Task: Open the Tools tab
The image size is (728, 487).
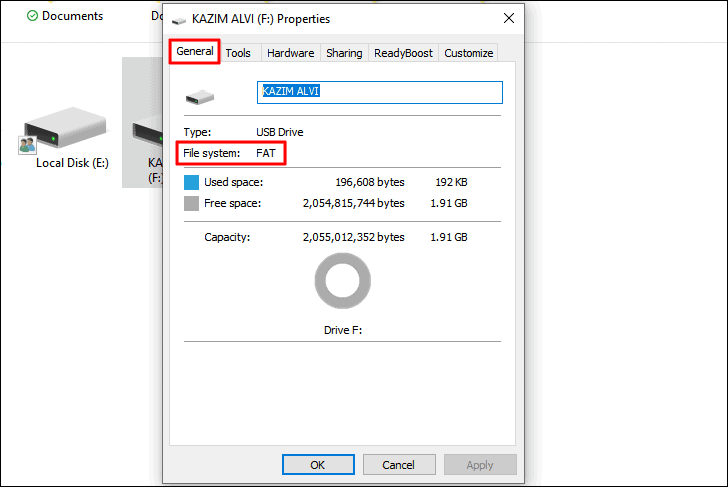Action: 238,53
